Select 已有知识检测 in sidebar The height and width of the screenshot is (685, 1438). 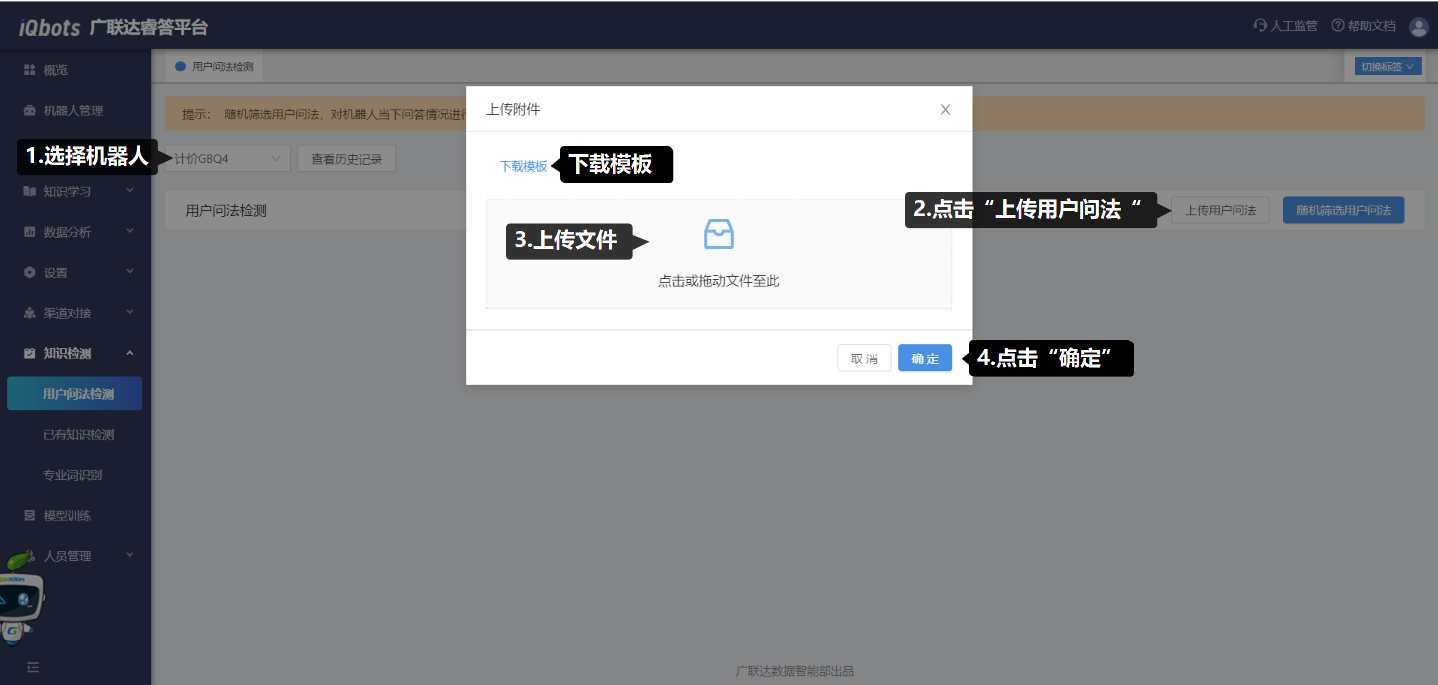pos(78,435)
